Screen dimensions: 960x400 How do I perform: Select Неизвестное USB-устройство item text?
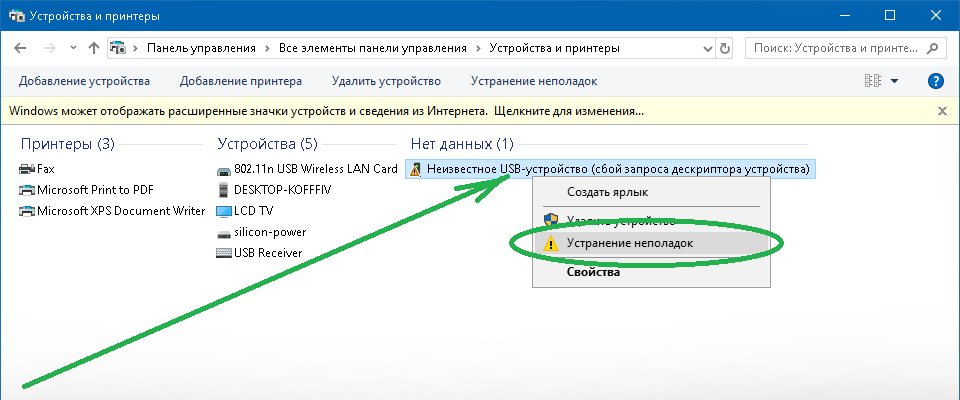[618, 169]
